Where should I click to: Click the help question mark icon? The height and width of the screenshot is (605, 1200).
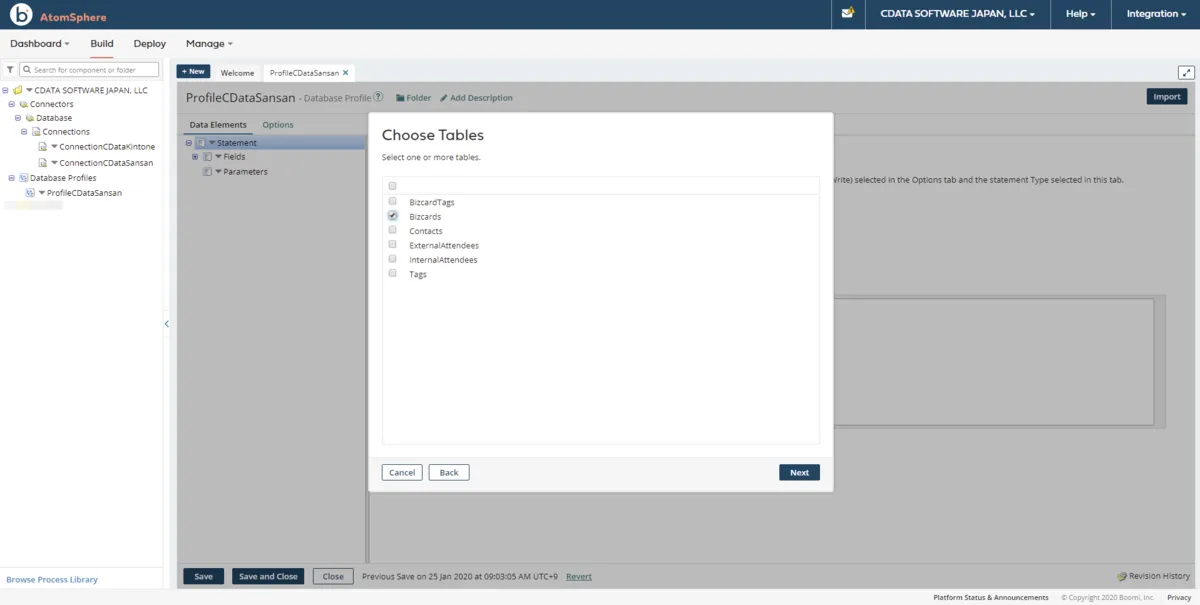pos(379,98)
